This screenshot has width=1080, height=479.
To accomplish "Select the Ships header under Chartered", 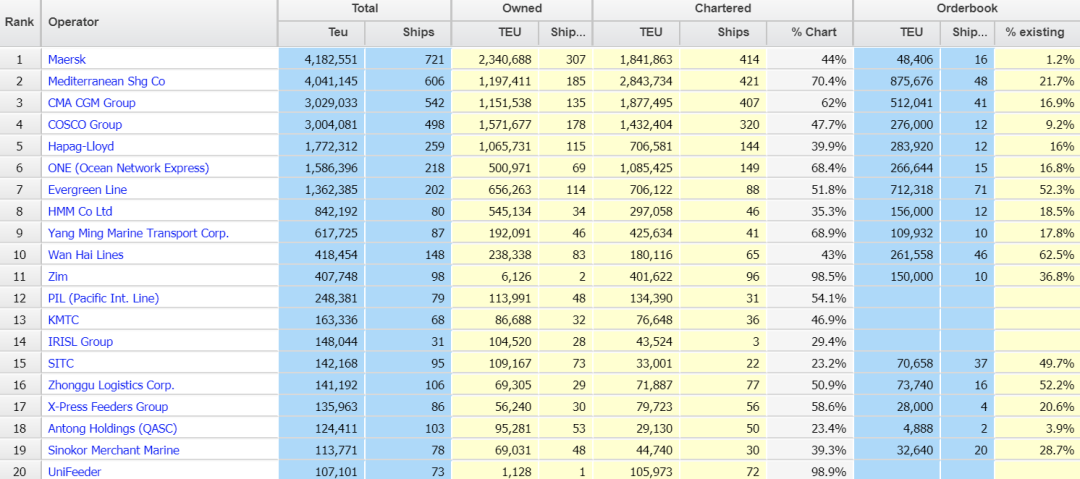I will (732, 32).
